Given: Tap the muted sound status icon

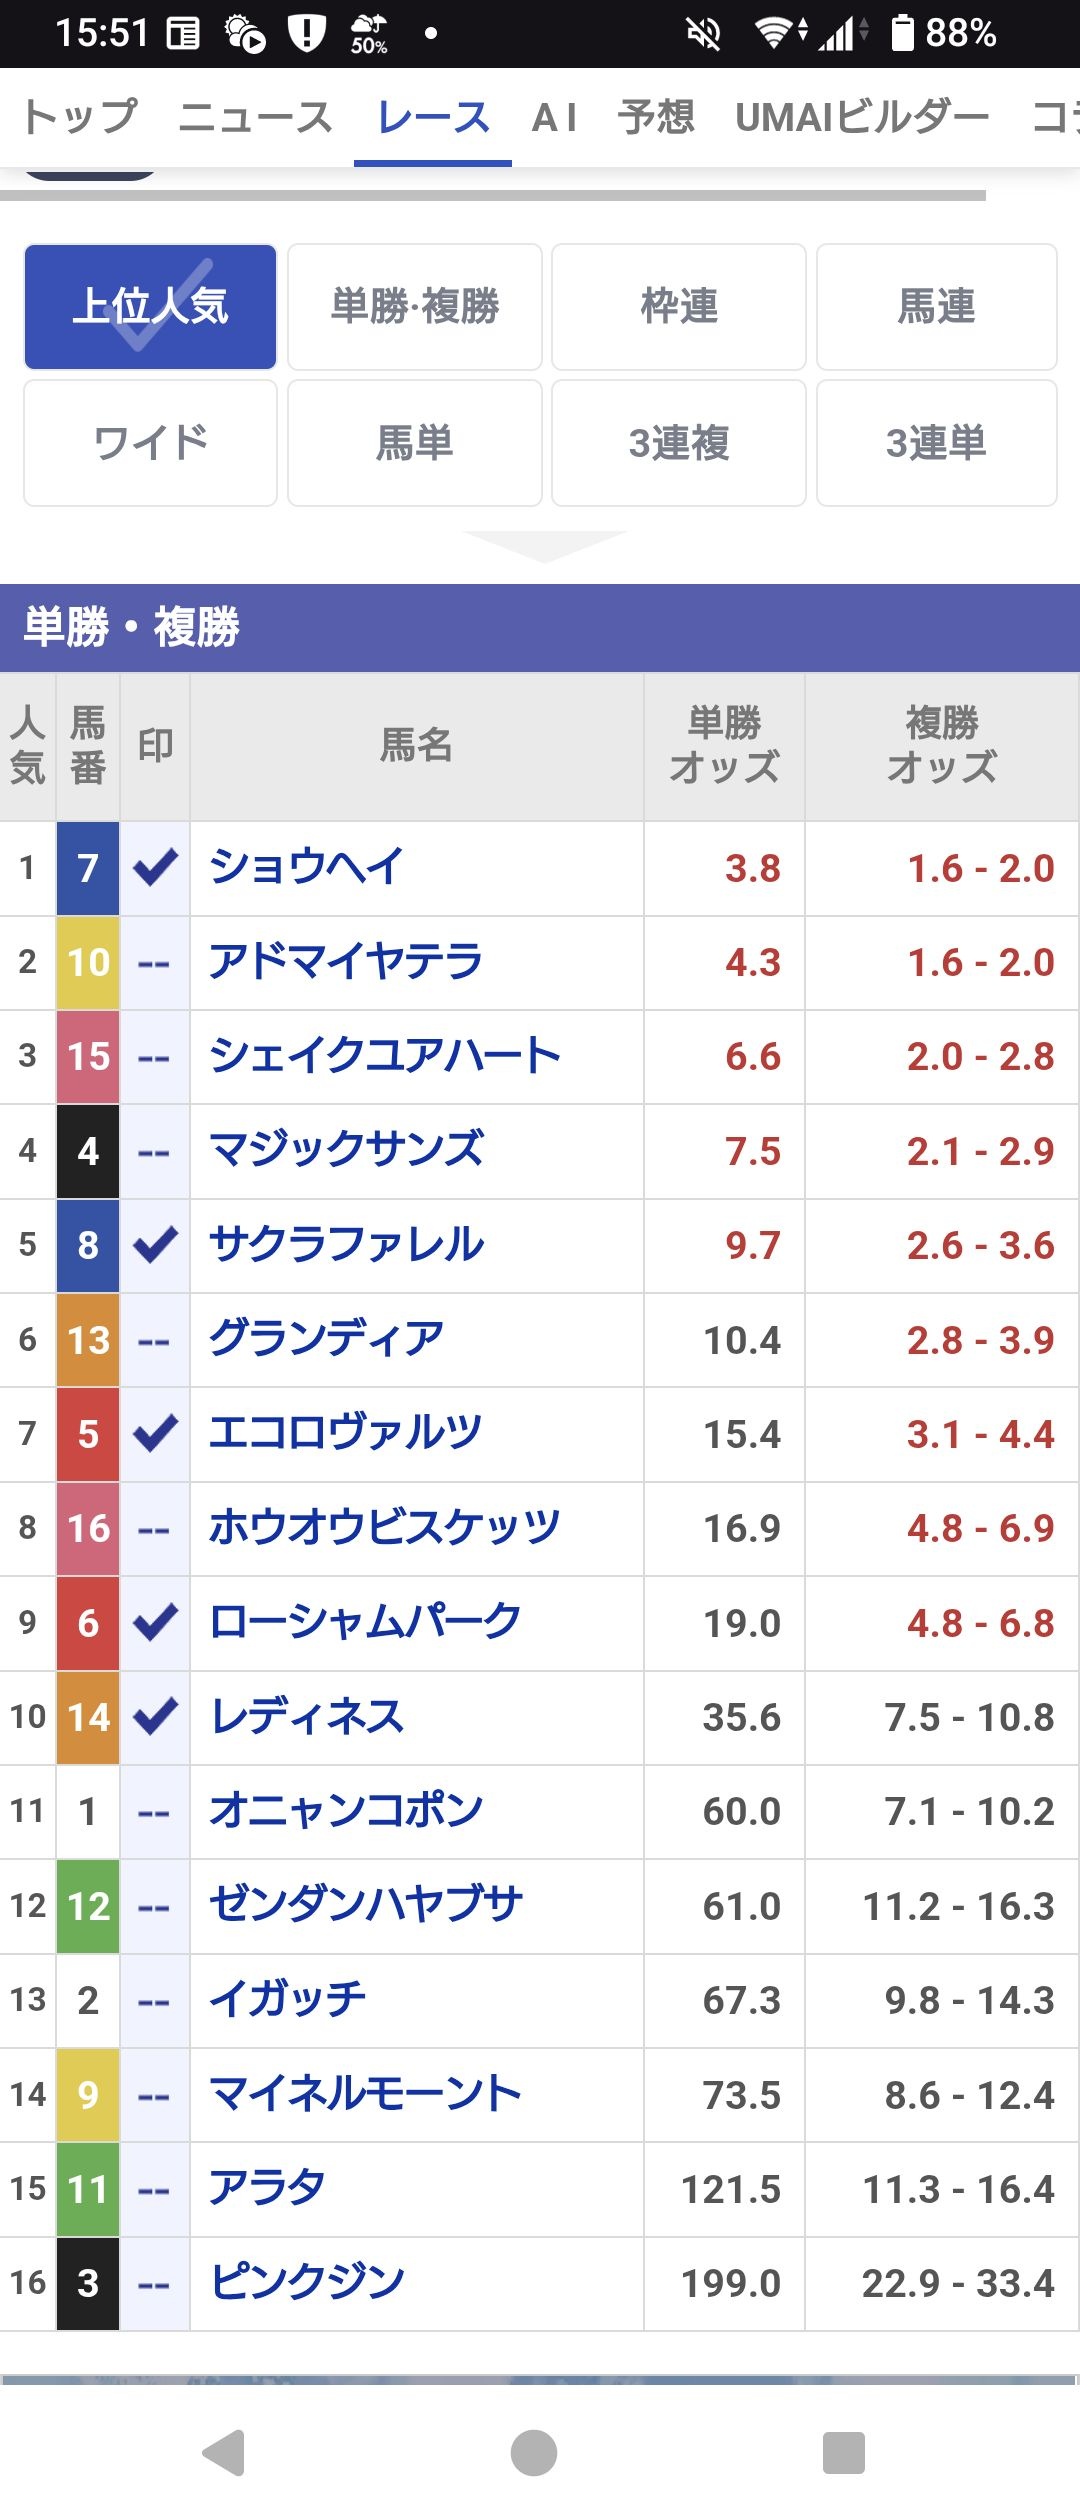Looking at the screenshot, I should pos(703,33).
